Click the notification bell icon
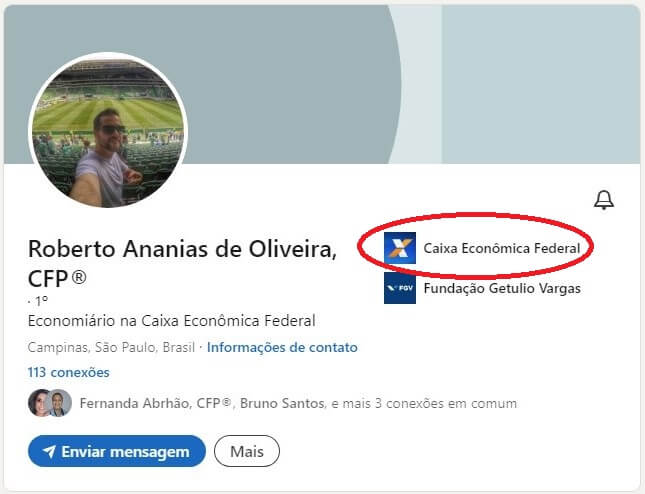The image size is (645, 494). click(x=603, y=200)
